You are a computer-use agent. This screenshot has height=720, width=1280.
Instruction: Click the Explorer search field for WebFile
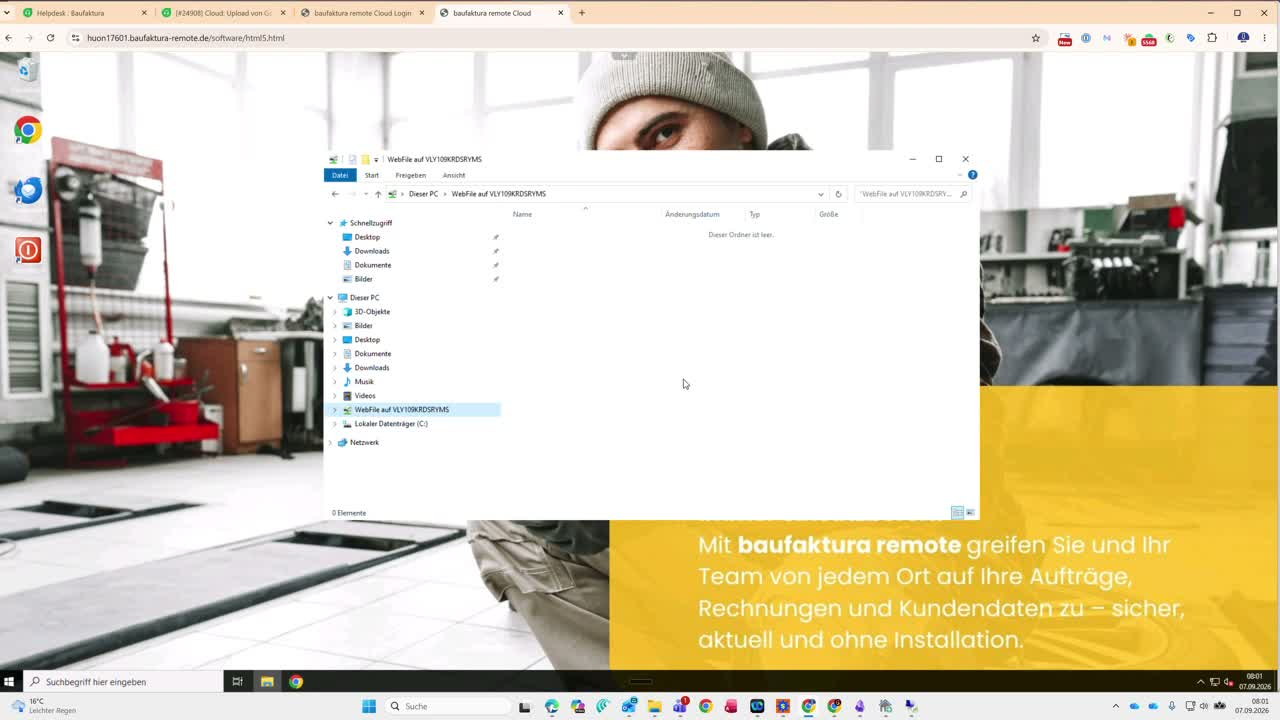point(905,194)
